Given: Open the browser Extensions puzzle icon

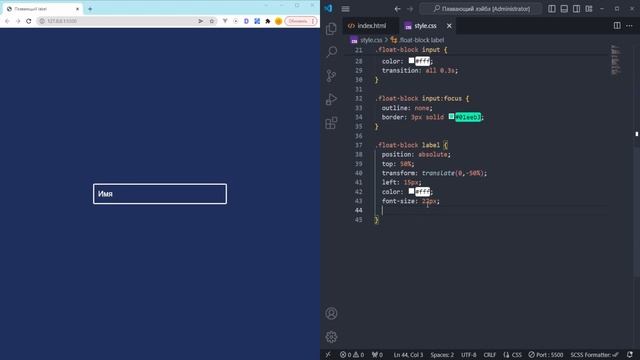Looking at the screenshot, I should 268,21.
